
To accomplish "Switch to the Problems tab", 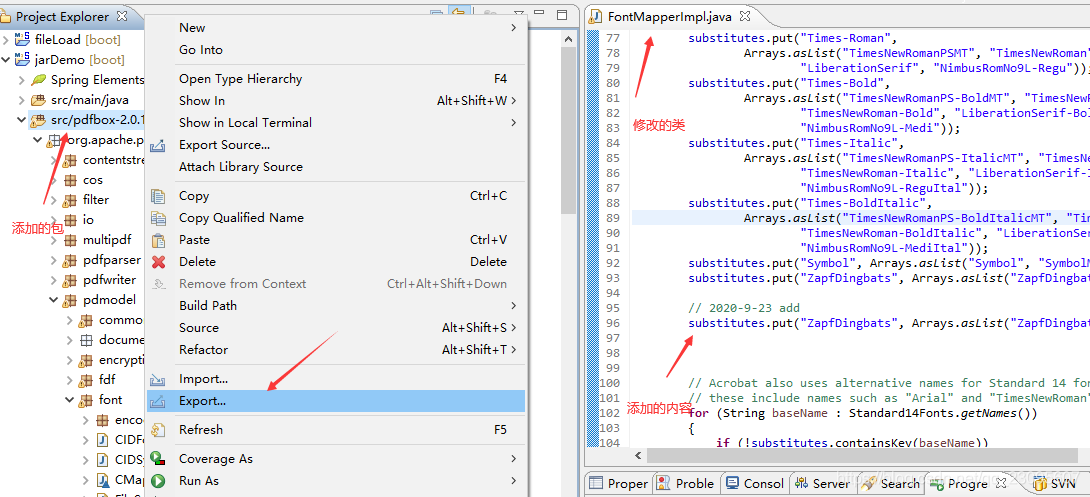I will tap(685, 483).
